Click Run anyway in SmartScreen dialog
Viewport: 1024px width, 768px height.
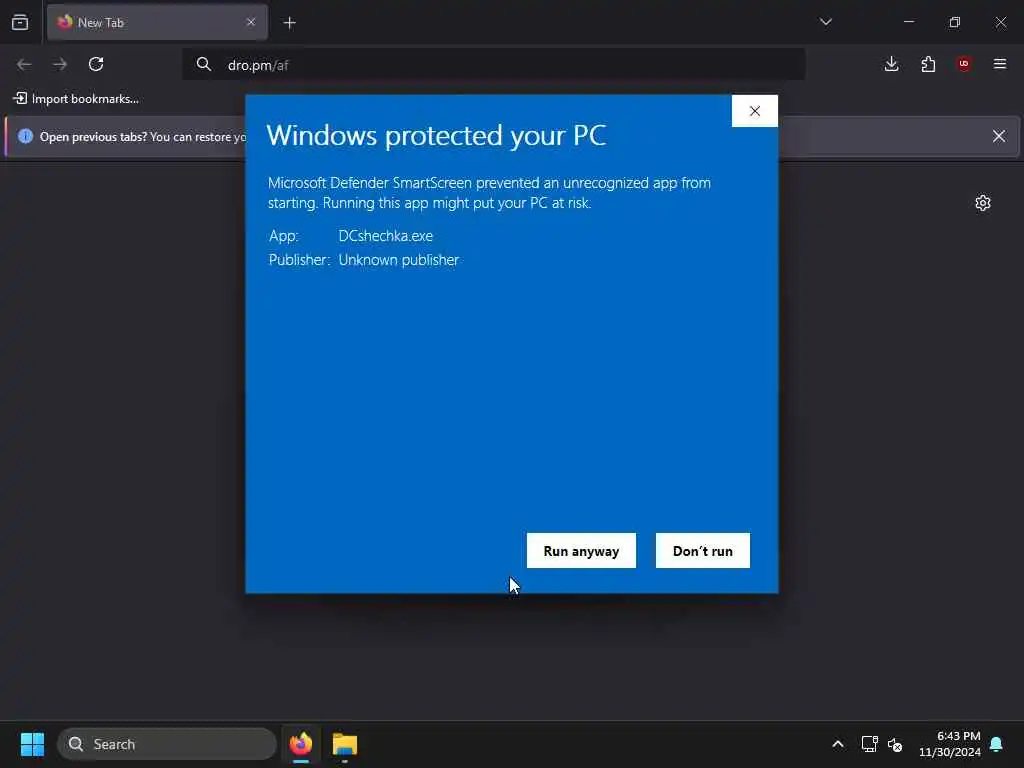pos(581,551)
